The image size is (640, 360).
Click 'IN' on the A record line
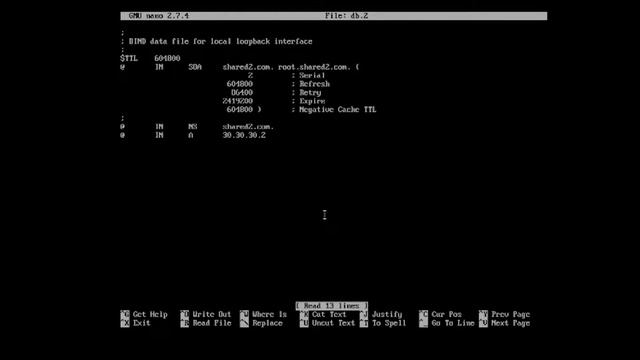click(x=159, y=135)
